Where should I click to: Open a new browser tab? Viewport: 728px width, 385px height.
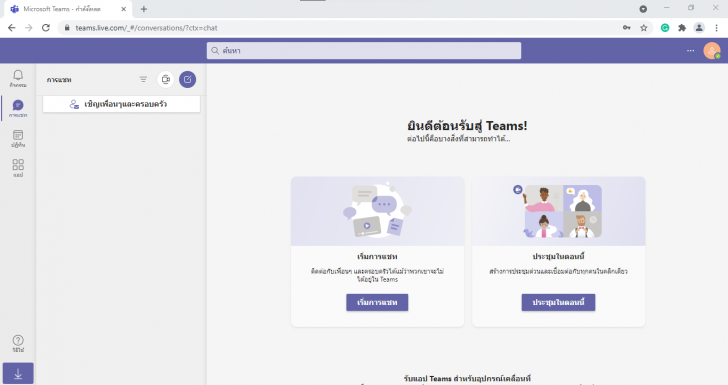pyautogui.click(x=144, y=9)
